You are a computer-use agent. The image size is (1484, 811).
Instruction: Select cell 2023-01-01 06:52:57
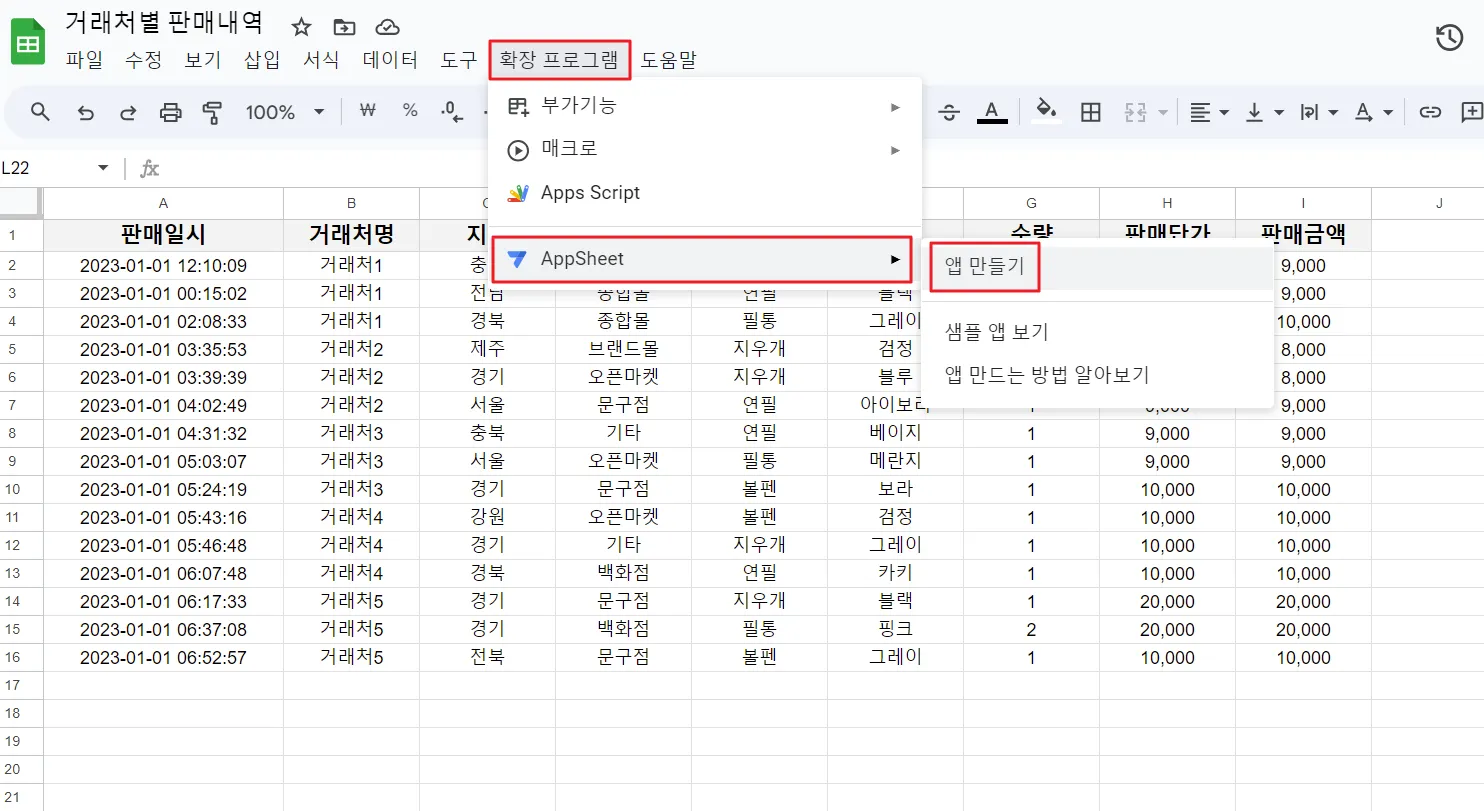click(164, 657)
